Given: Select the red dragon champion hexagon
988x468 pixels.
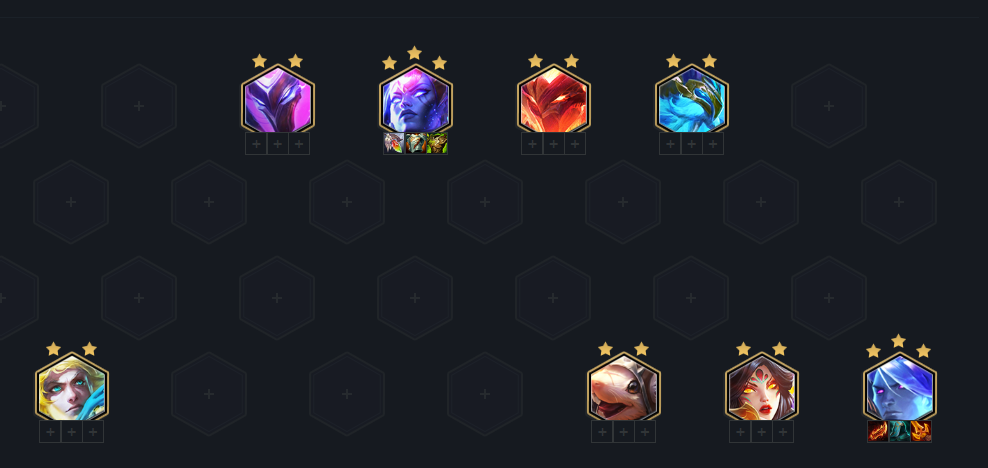Looking at the screenshot, I should click(554, 101).
